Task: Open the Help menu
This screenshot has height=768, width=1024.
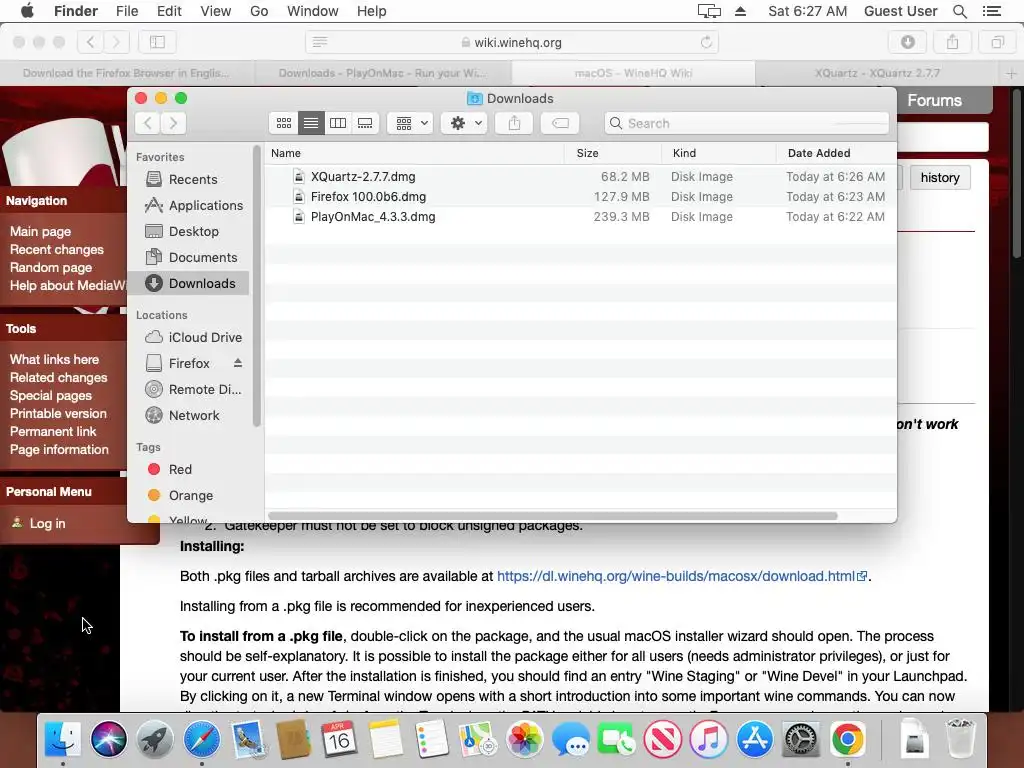Action: click(x=372, y=11)
